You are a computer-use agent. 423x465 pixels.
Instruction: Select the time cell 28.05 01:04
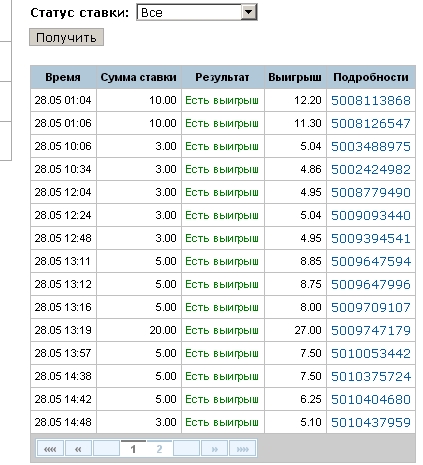[x=63, y=100]
